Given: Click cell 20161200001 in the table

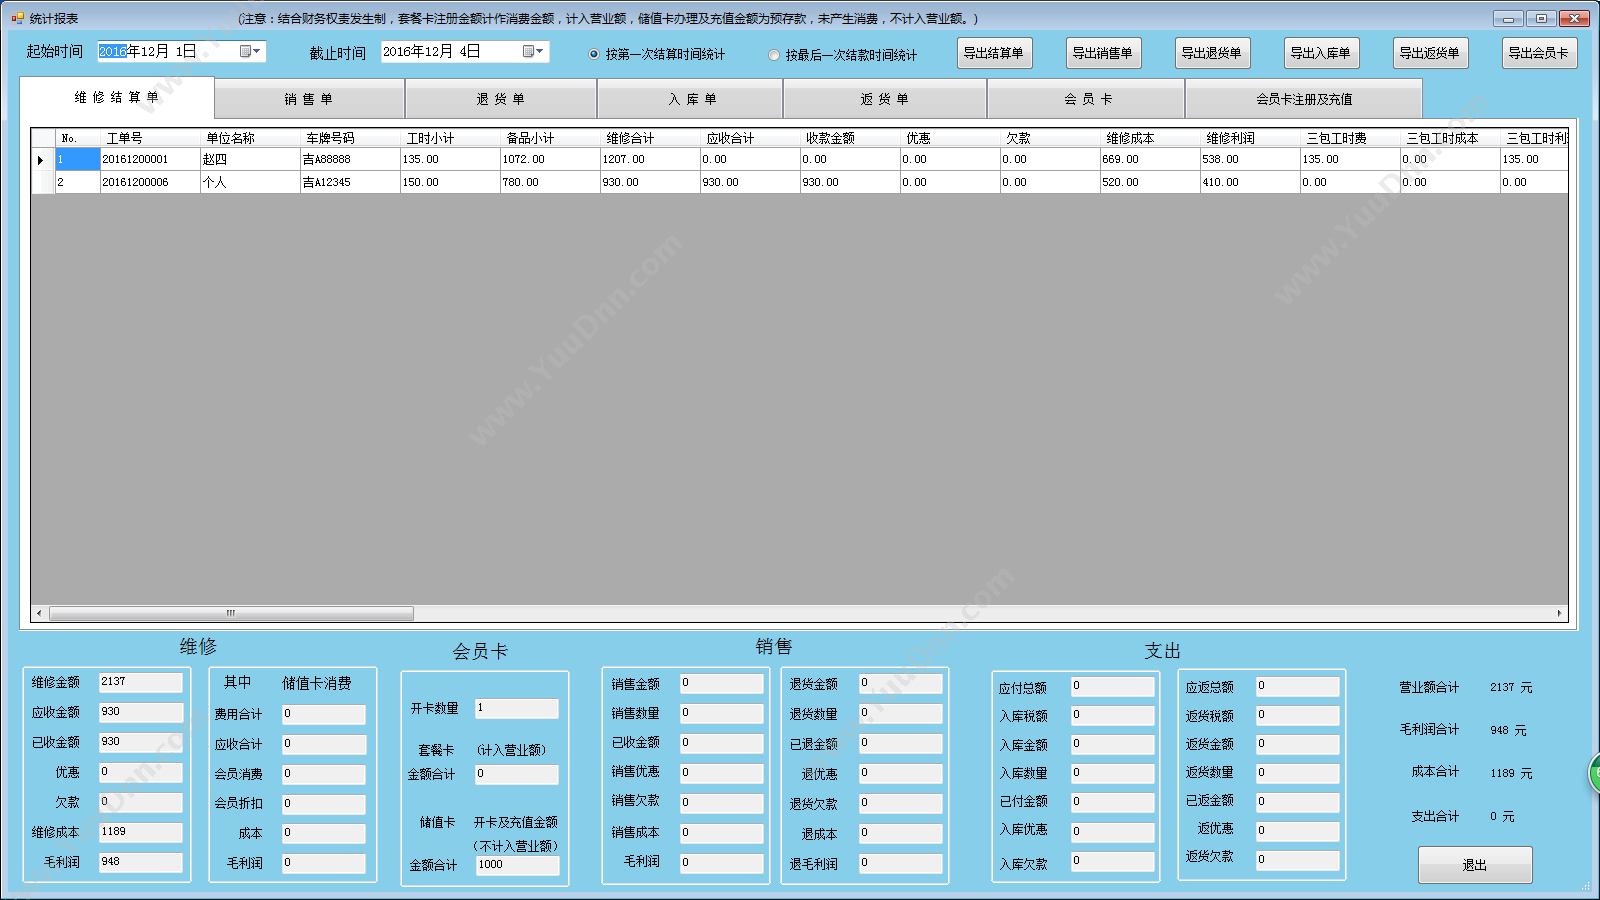Looking at the screenshot, I should click(149, 160).
